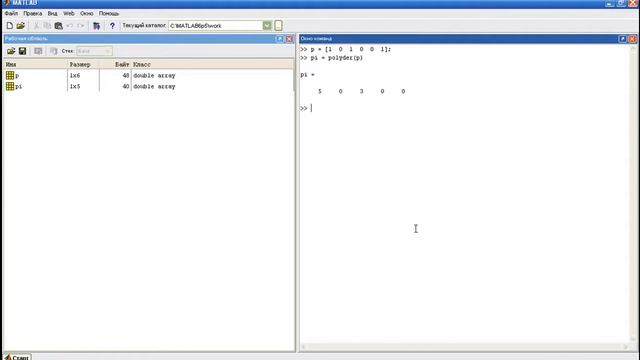This screenshot has height=360, width=640.
Task: Select the variable pi icon in workspace
Action: (10, 86)
